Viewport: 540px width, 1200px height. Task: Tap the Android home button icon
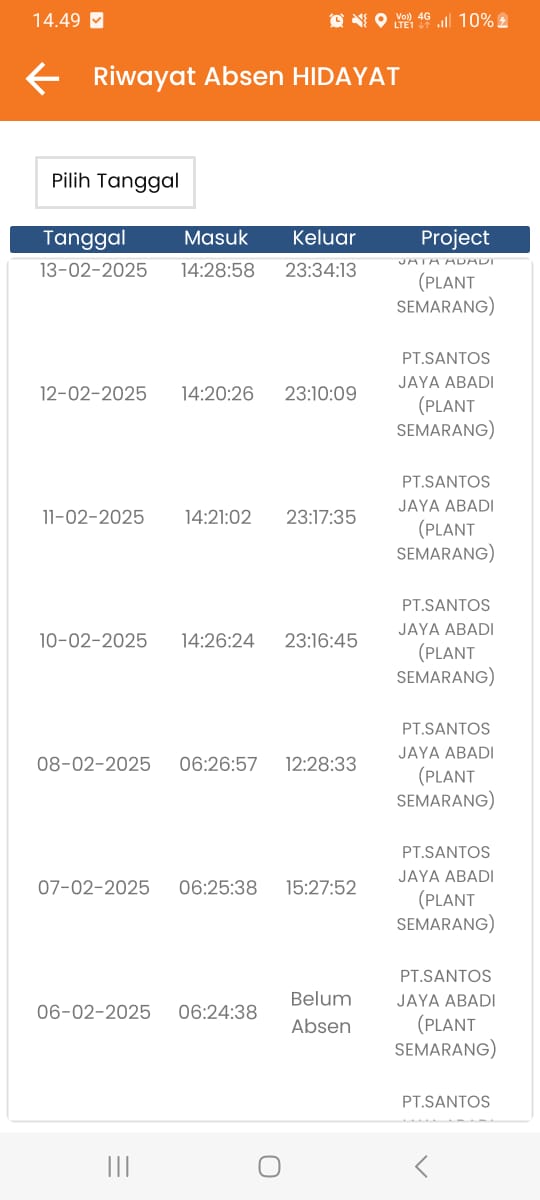tap(269, 1166)
